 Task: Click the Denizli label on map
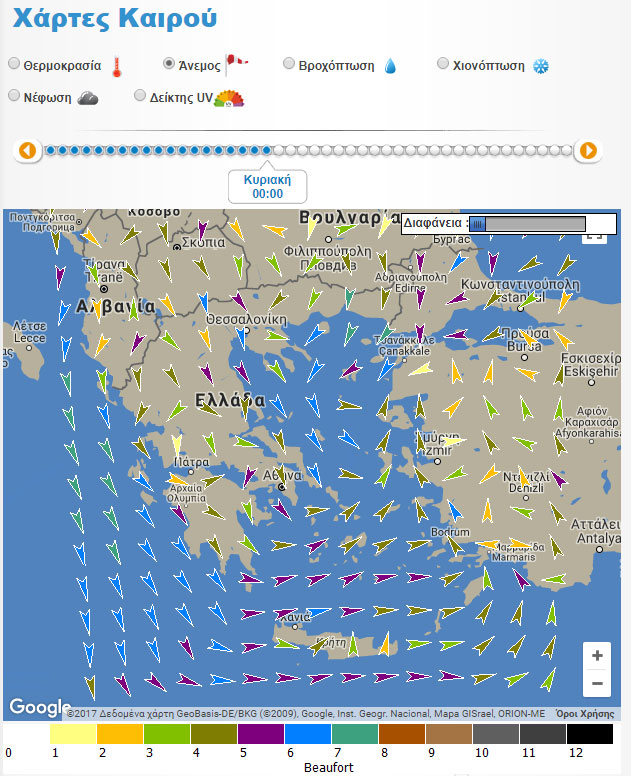point(526,488)
